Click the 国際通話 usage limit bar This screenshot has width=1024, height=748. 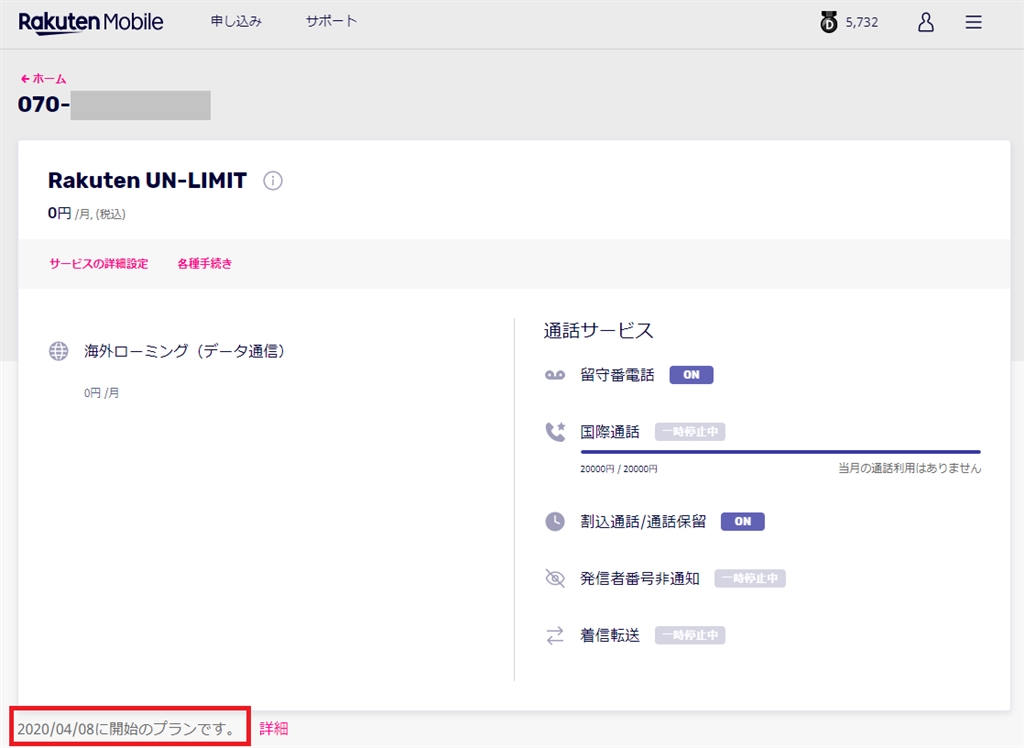click(780, 451)
